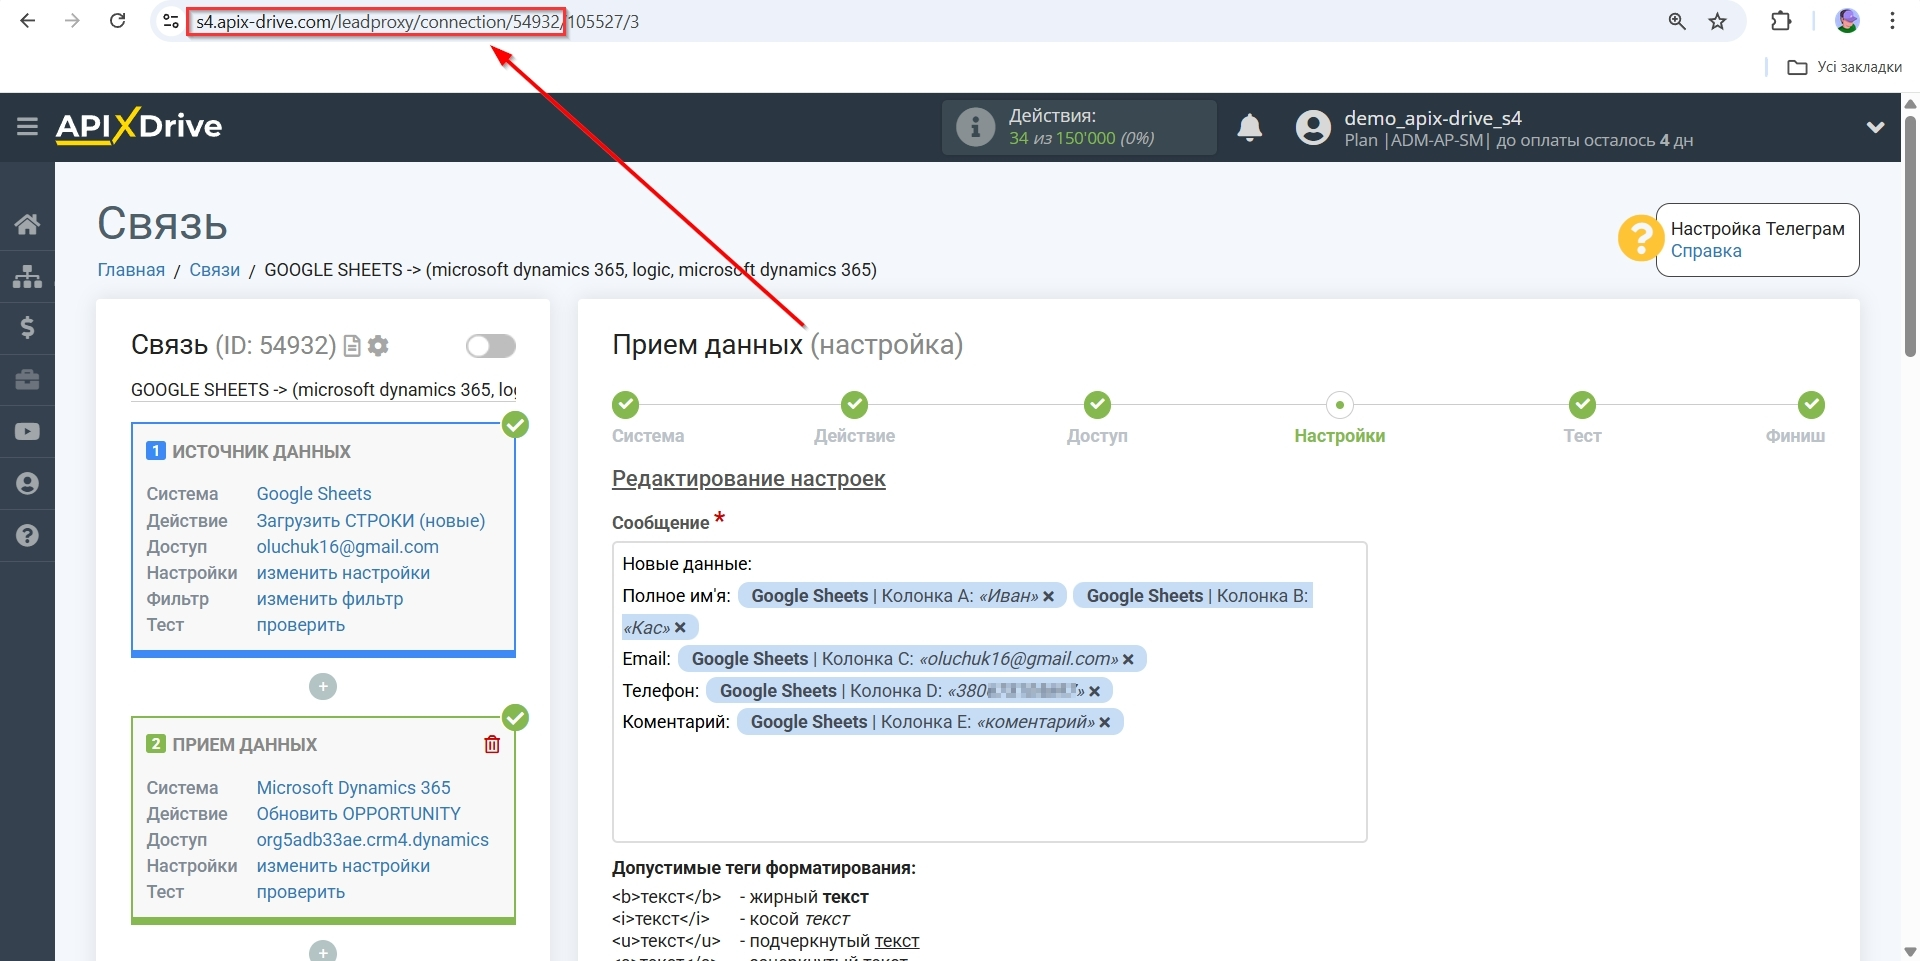
Task: Click receiver проверить test link
Action: pyautogui.click(x=300, y=892)
